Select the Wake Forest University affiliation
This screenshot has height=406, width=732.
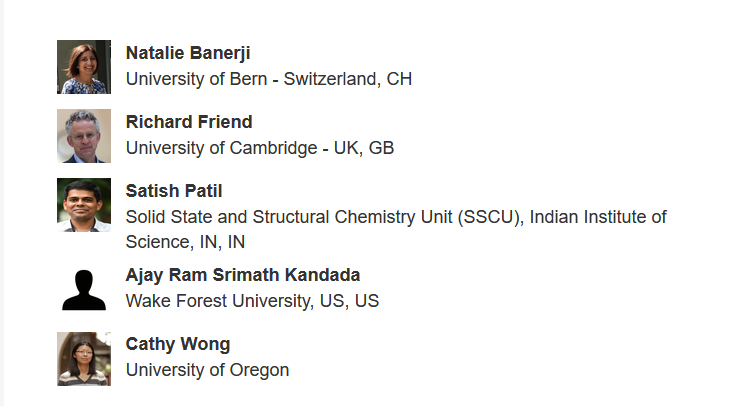pos(219,301)
